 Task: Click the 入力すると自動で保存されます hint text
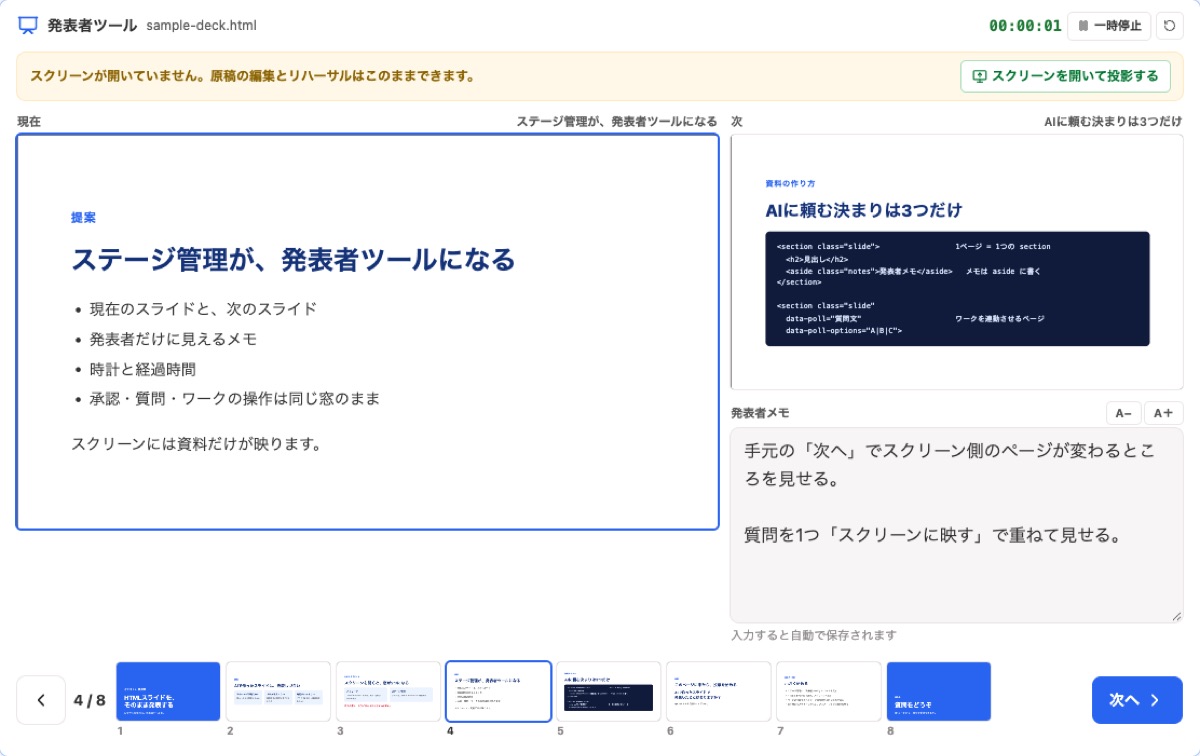point(814,635)
